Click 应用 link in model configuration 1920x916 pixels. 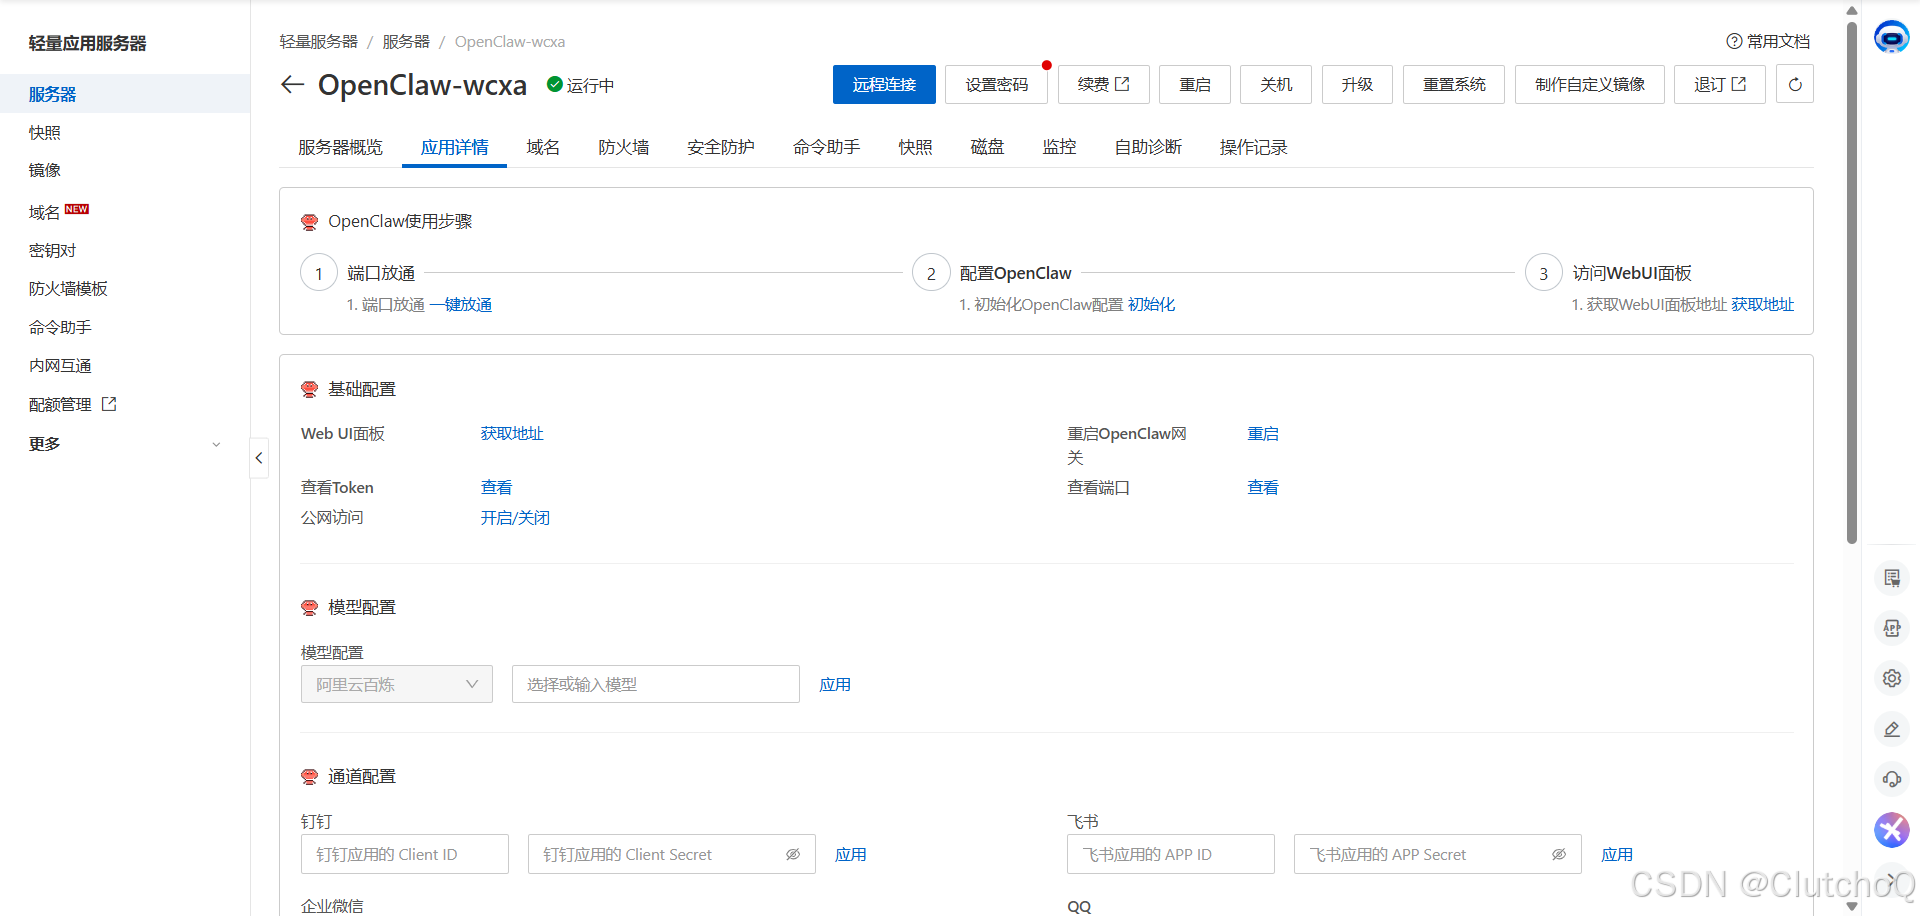[835, 684]
